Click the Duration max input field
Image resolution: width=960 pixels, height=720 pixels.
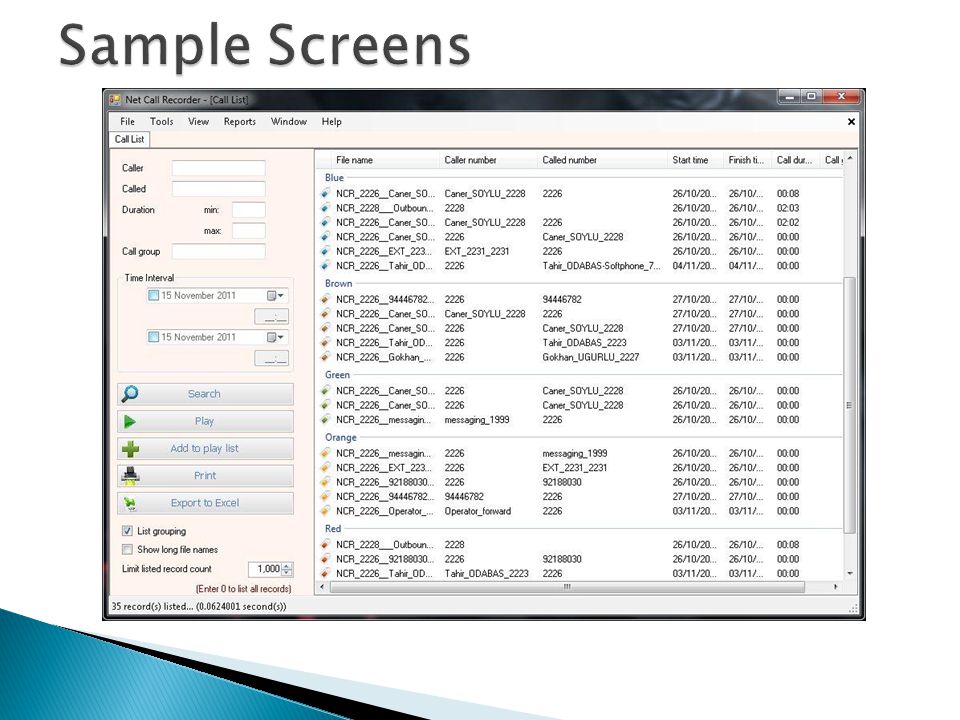coord(249,231)
